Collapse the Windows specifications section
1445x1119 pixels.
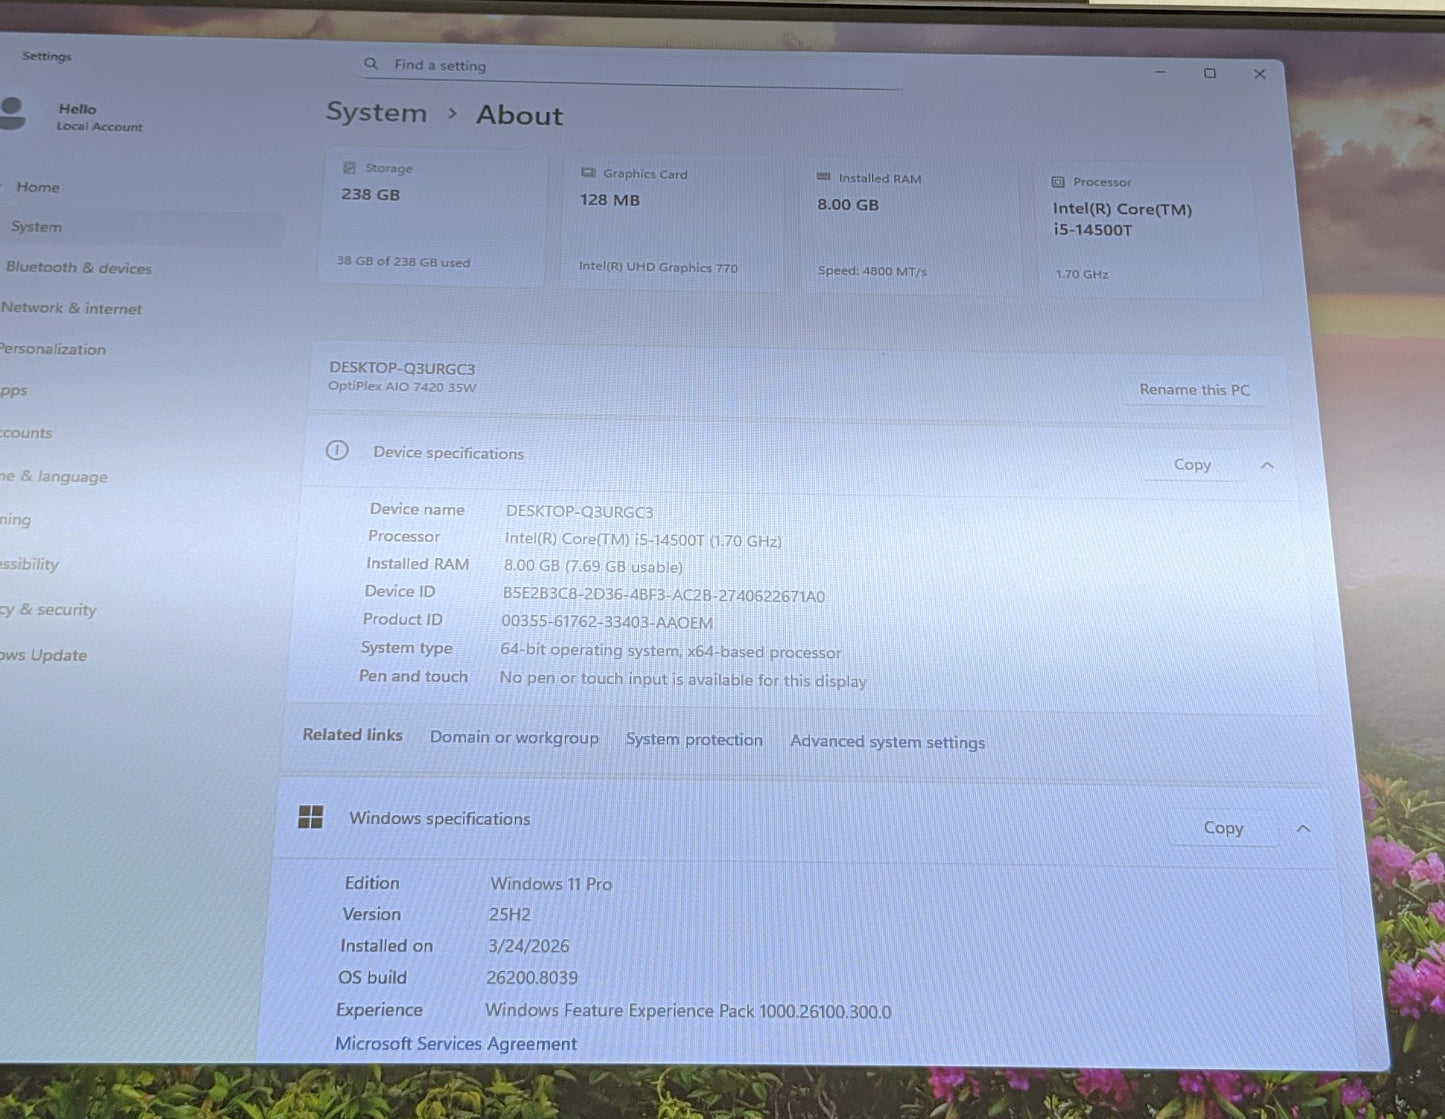[1303, 828]
